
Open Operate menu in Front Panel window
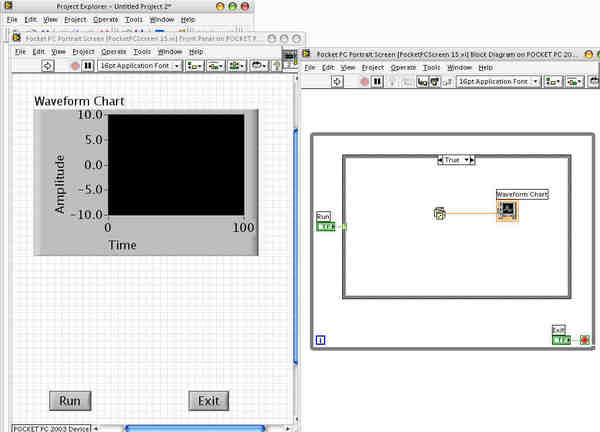pos(114,52)
